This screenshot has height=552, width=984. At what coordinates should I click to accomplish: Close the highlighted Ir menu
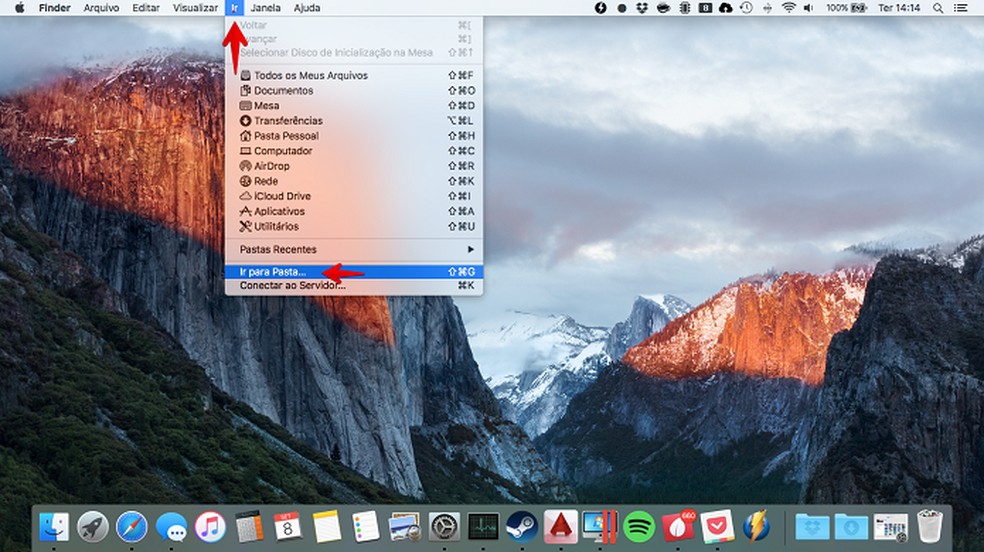234,8
